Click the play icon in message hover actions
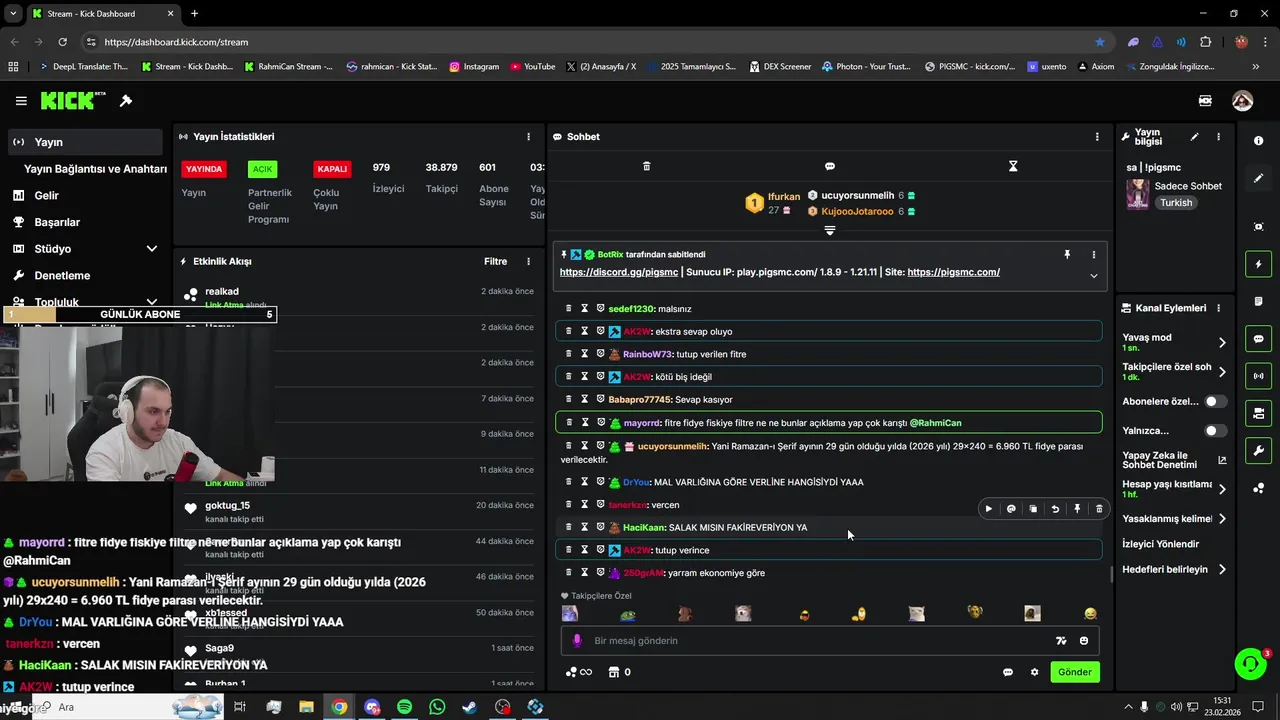1280x720 pixels. click(989, 509)
